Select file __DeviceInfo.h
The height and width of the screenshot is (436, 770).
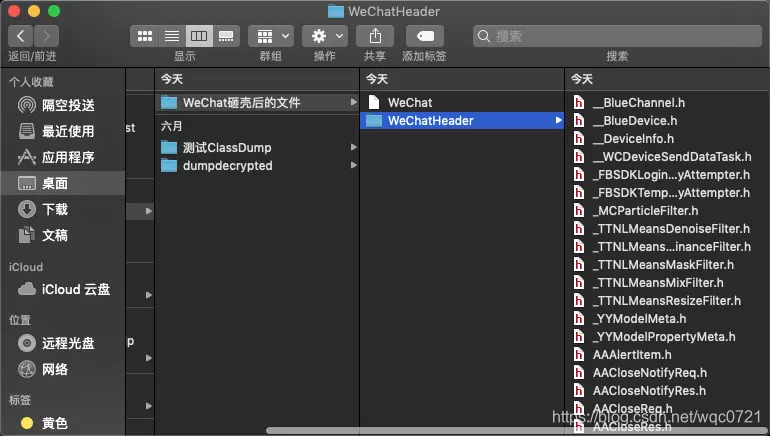pyautogui.click(x=633, y=139)
